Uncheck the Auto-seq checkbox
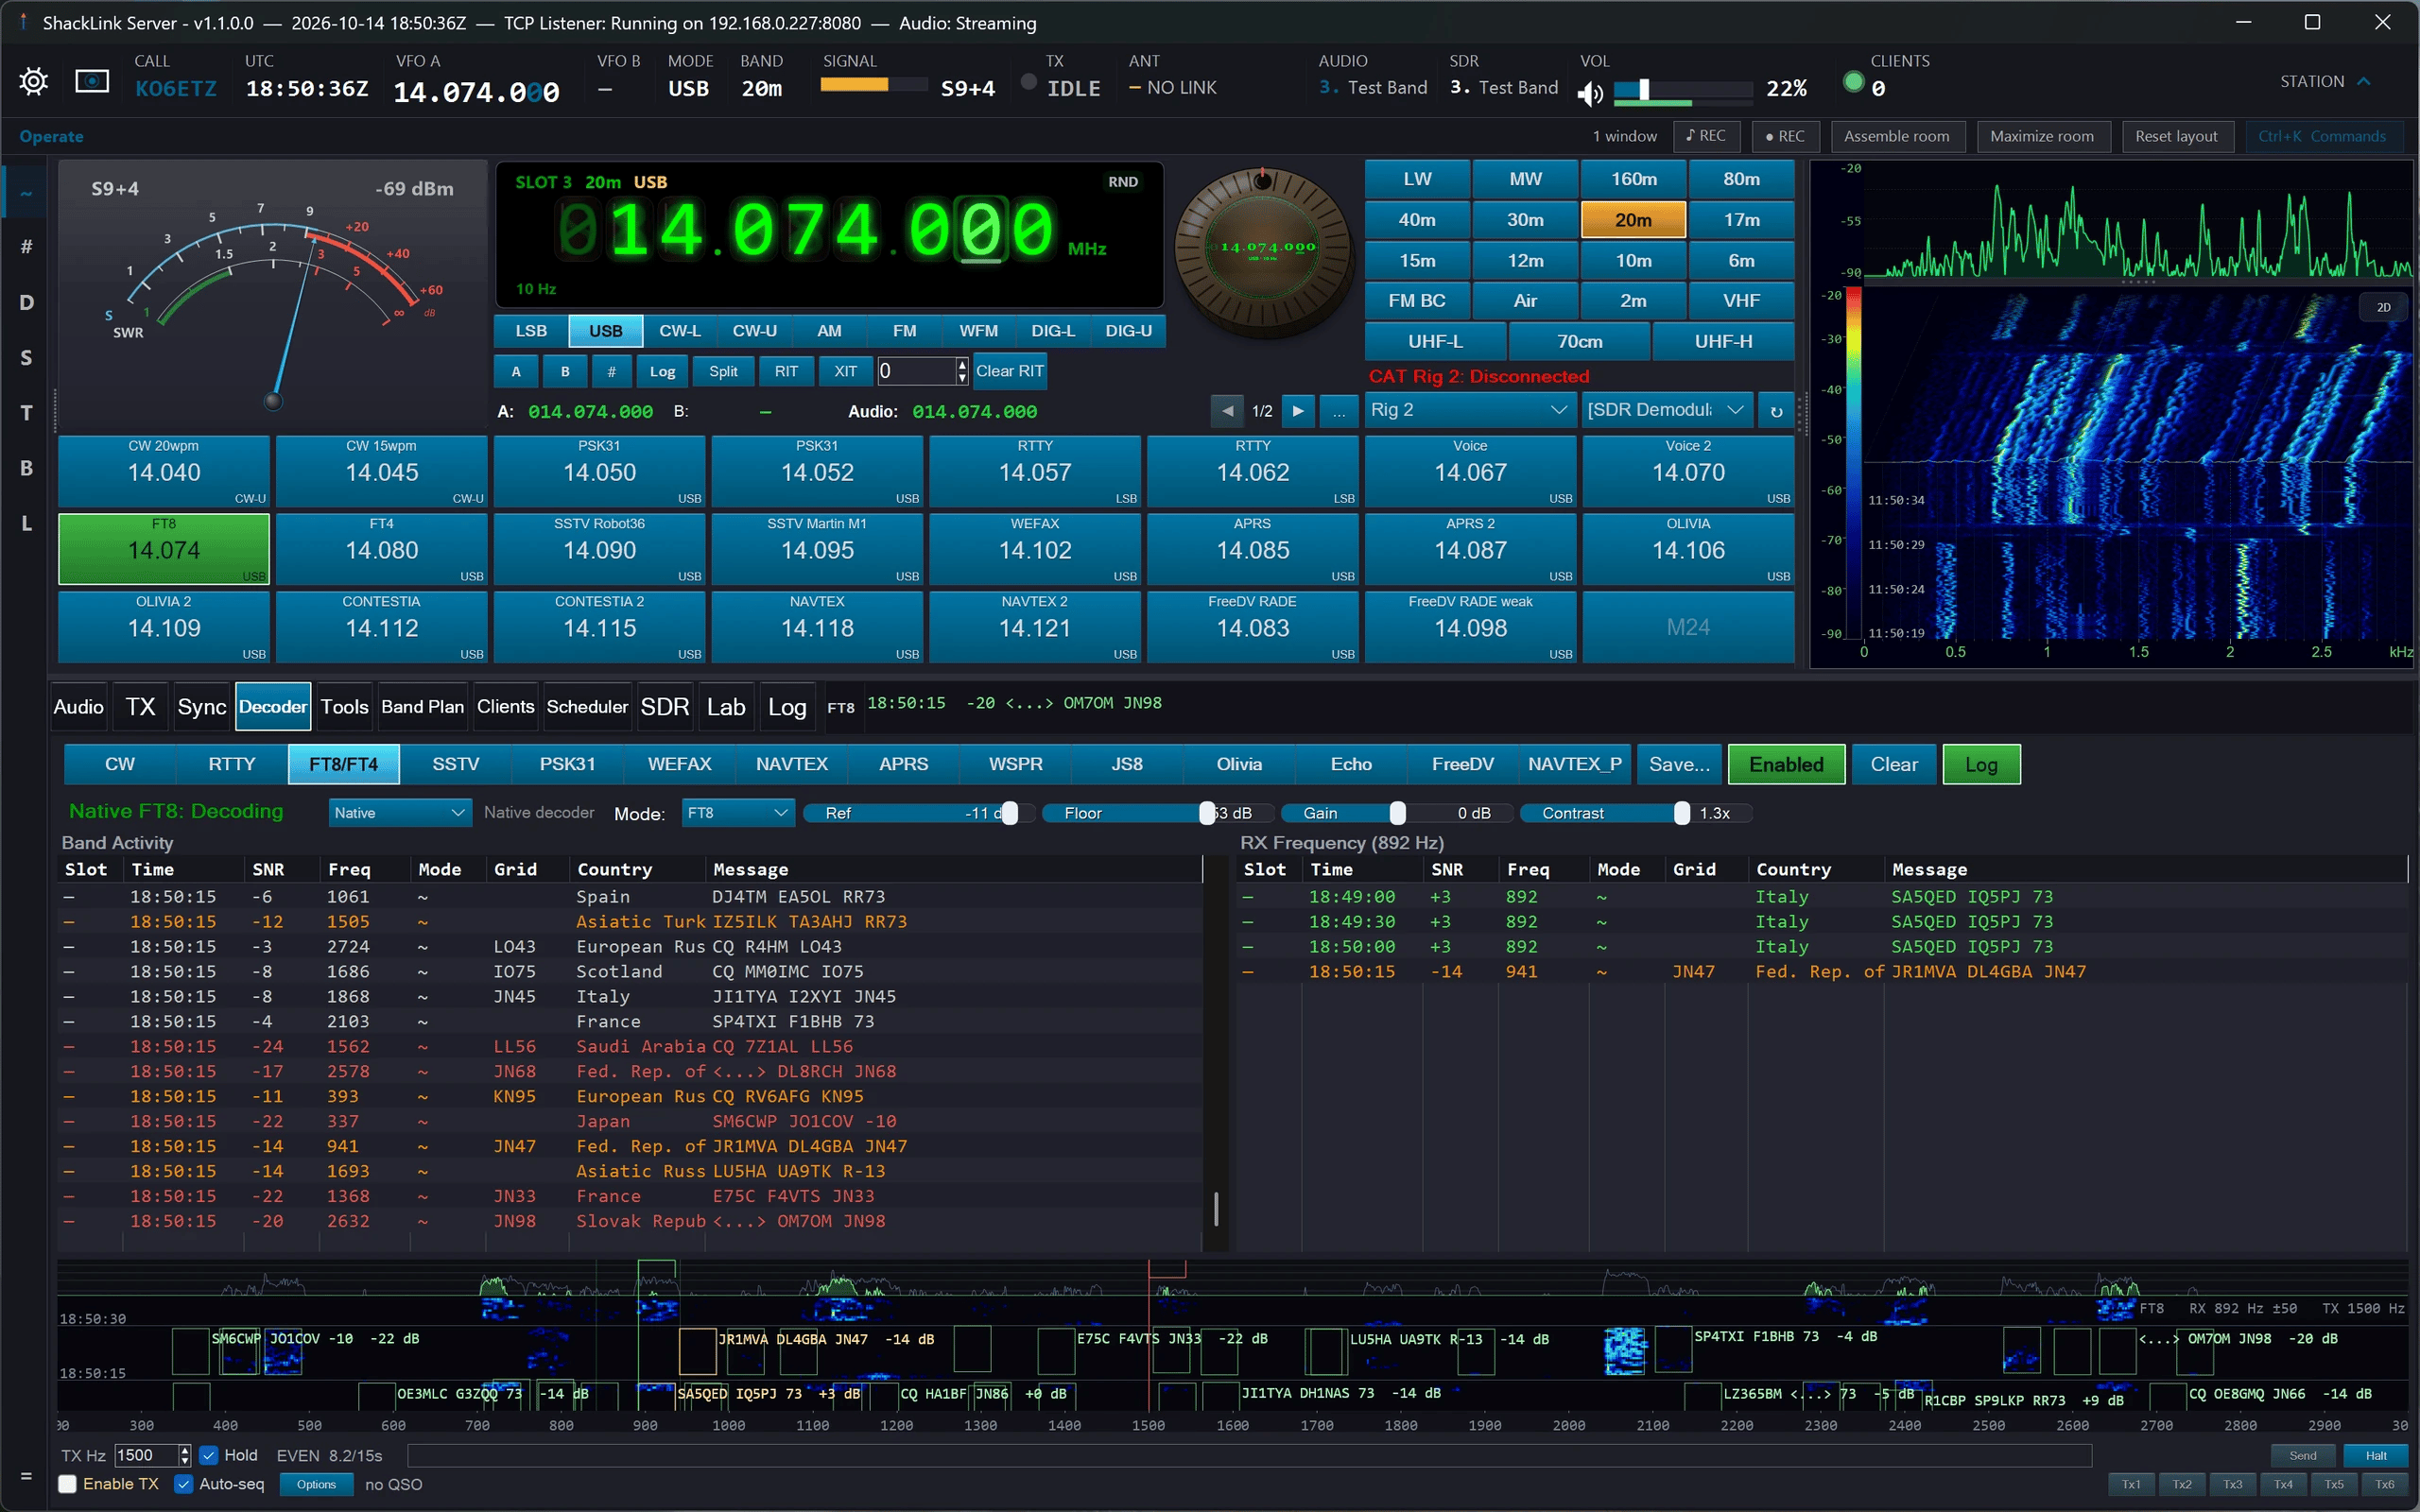 (184, 1484)
